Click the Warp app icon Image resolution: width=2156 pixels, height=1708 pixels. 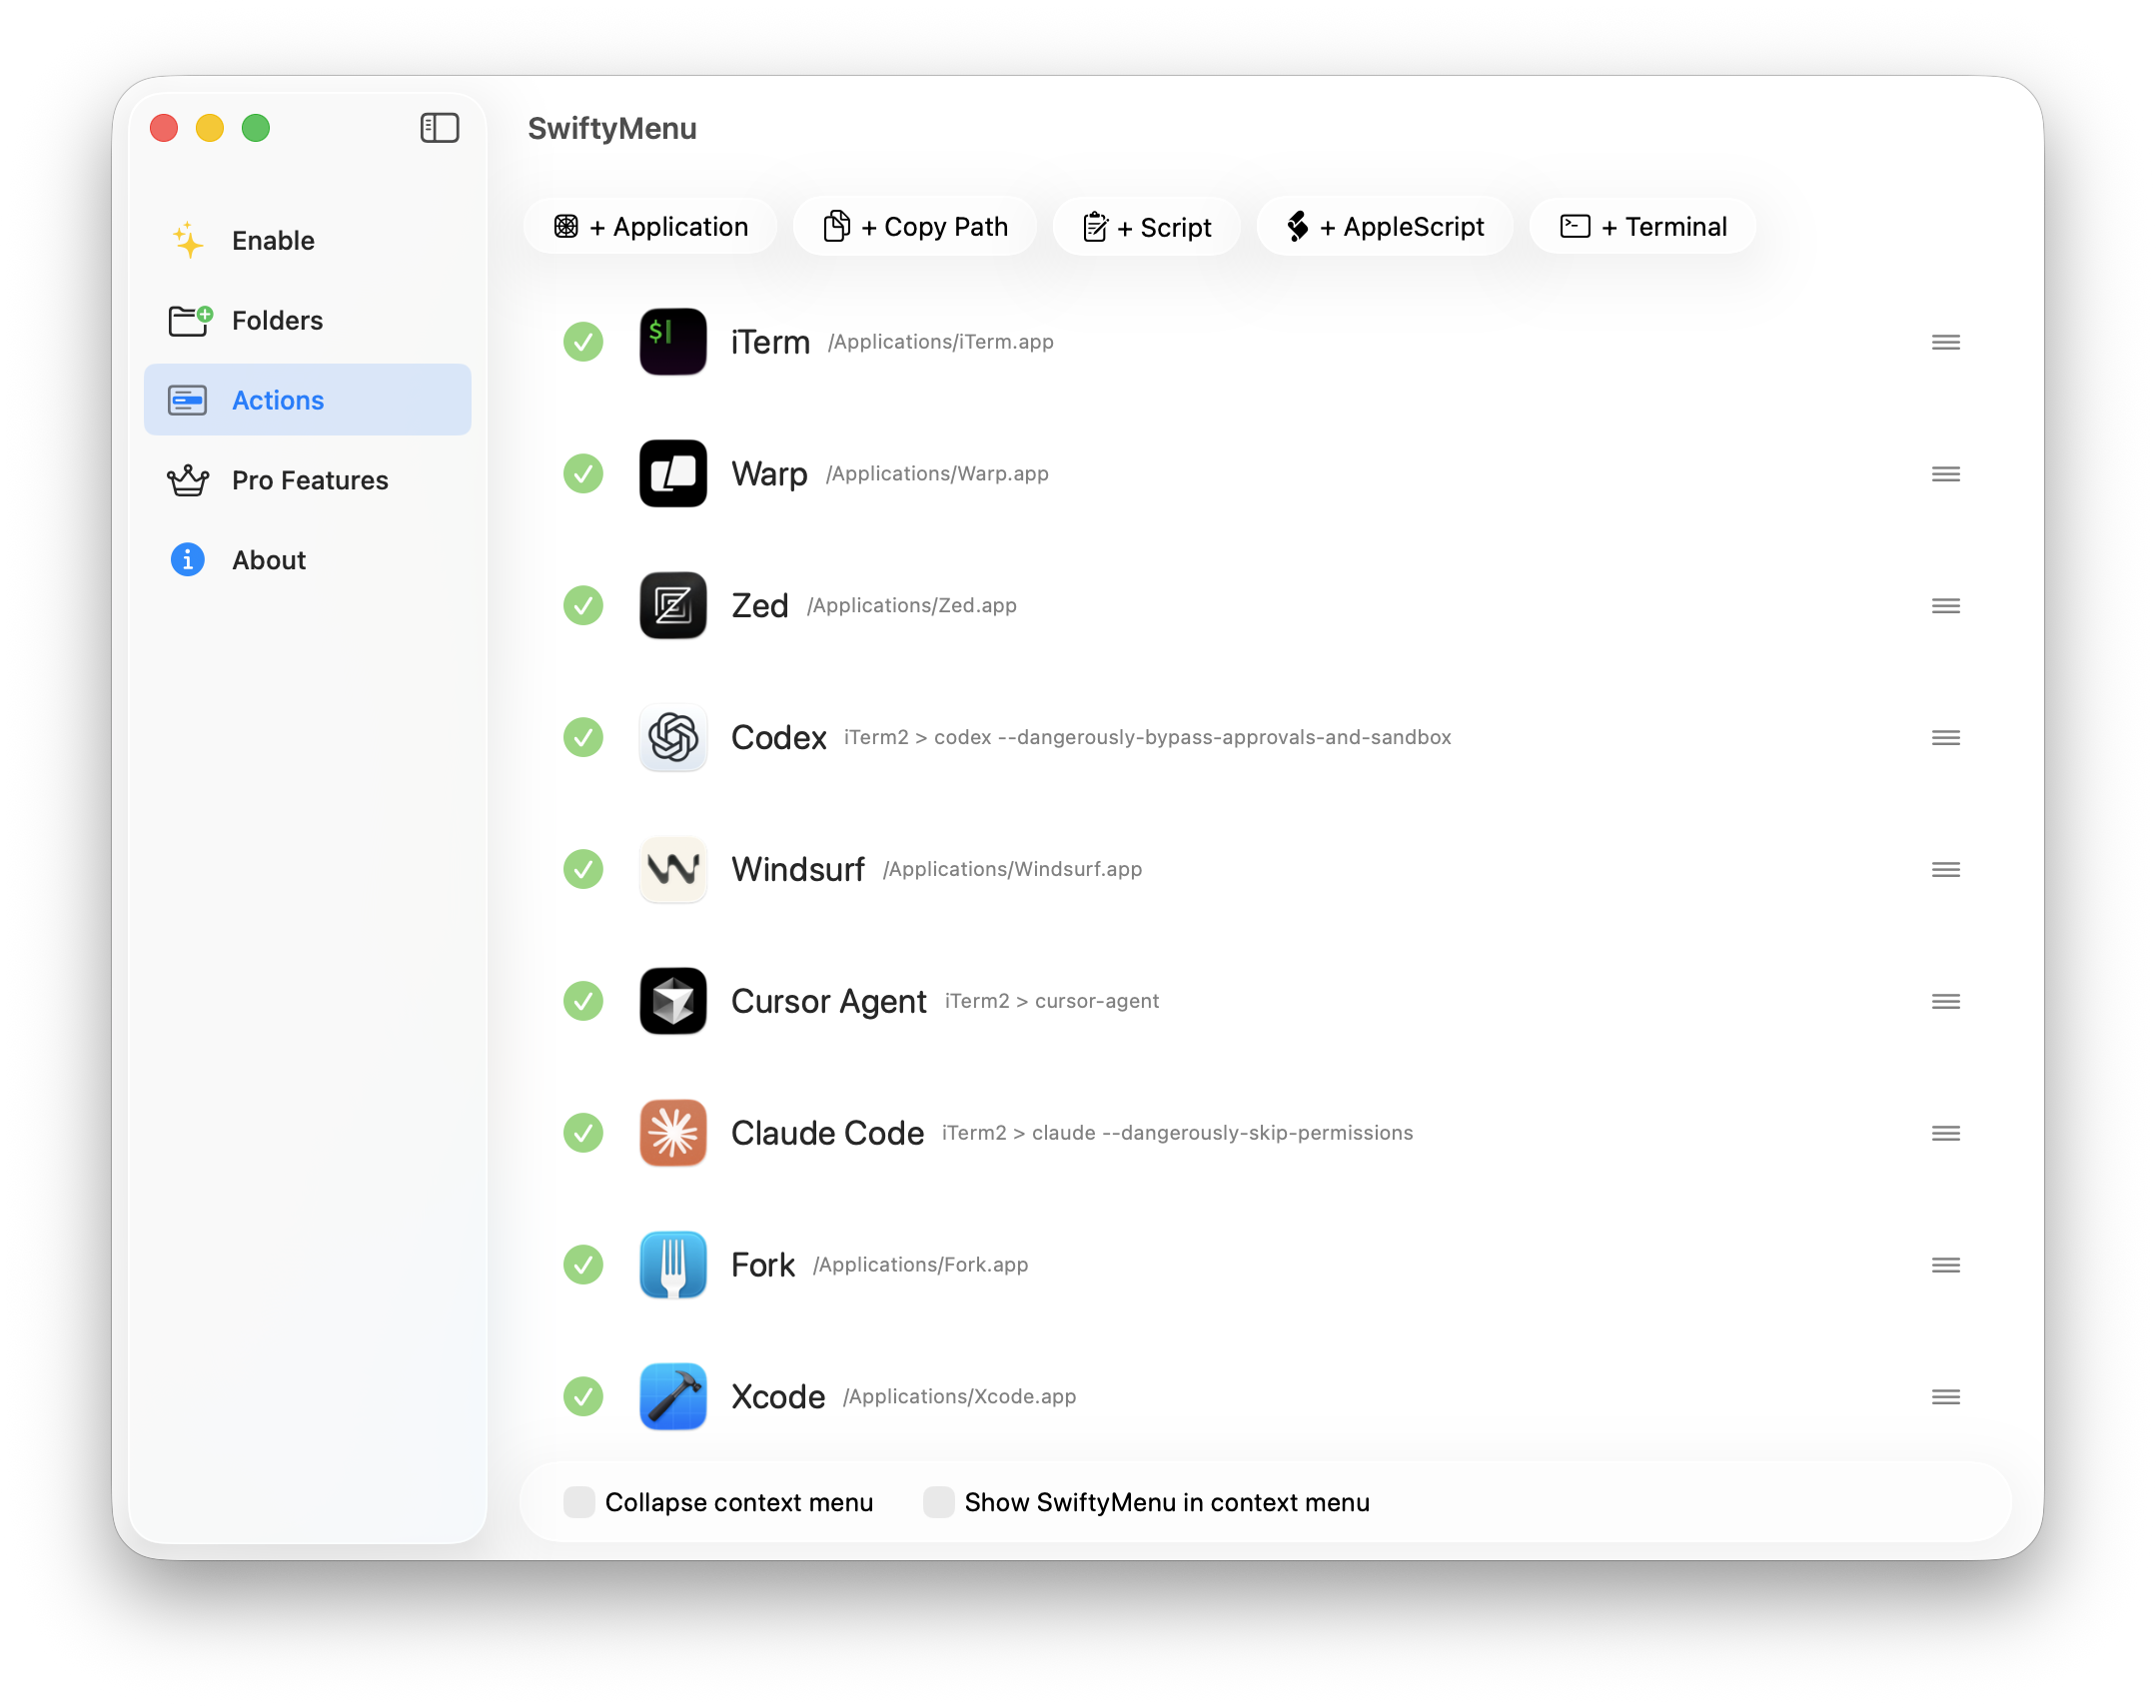(x=673, y=474)
